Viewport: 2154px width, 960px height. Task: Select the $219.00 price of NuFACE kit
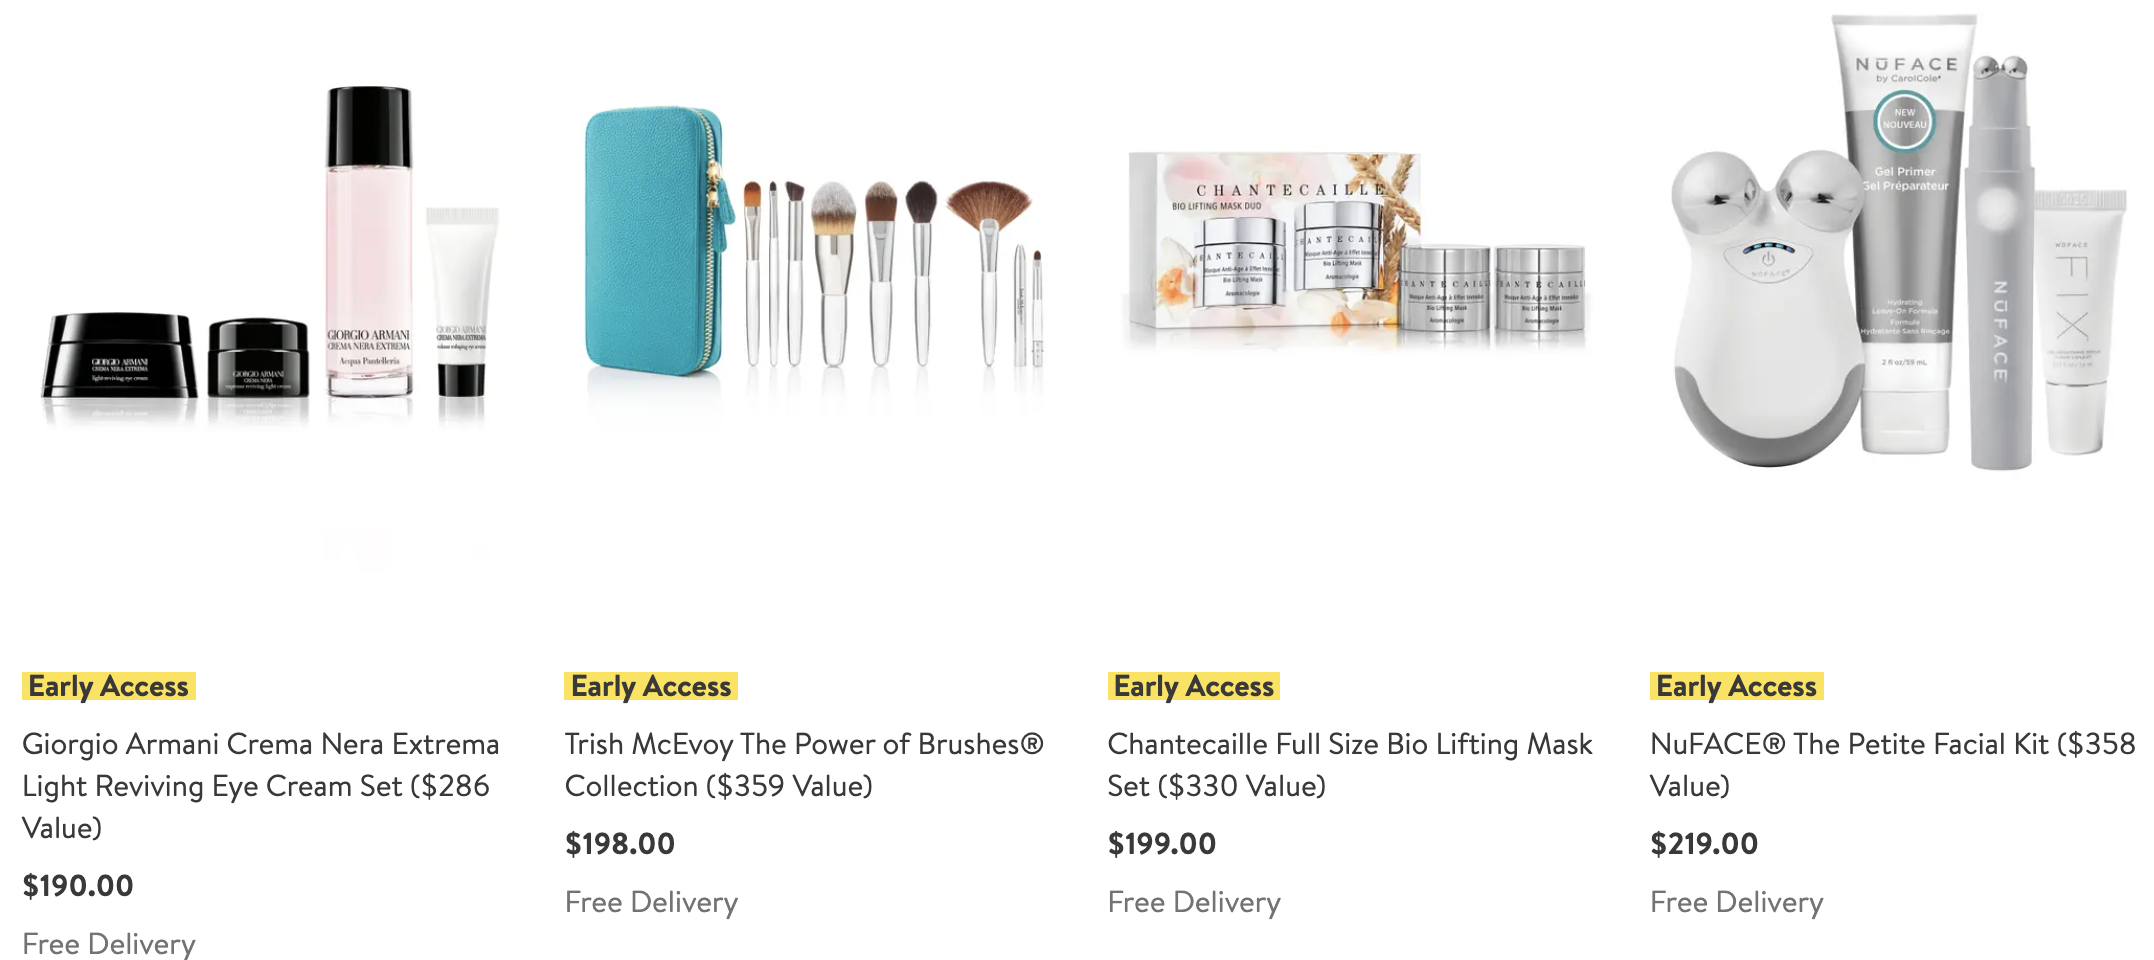[1704, 844]
